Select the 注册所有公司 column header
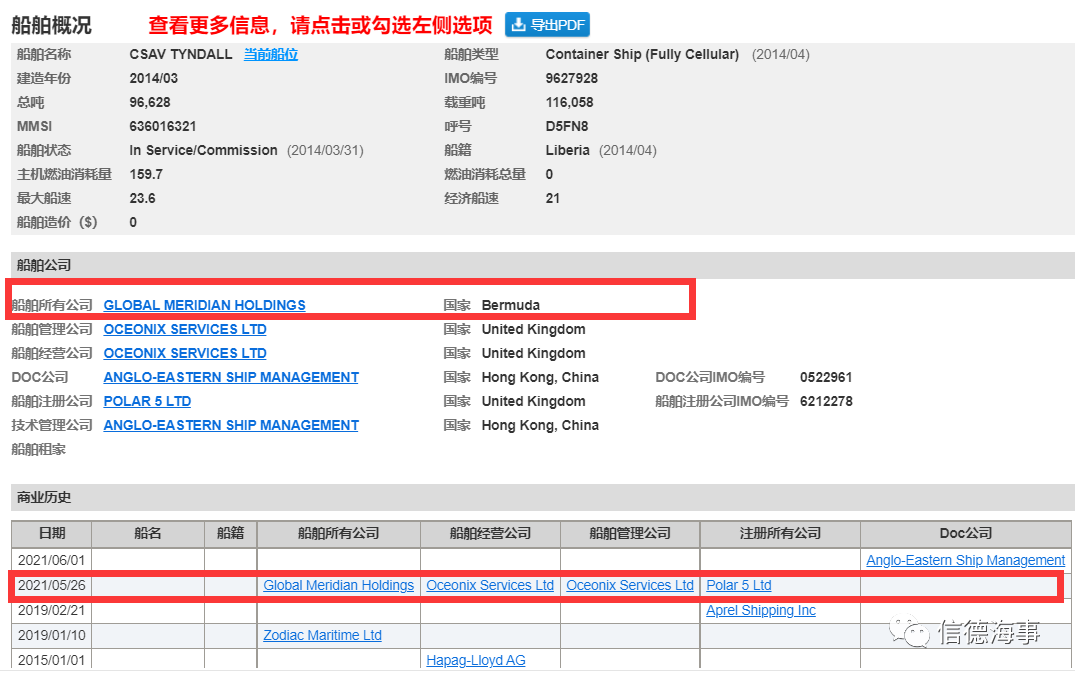The width and height of the screenshot is (1075, 679). (x=780, y=534)
